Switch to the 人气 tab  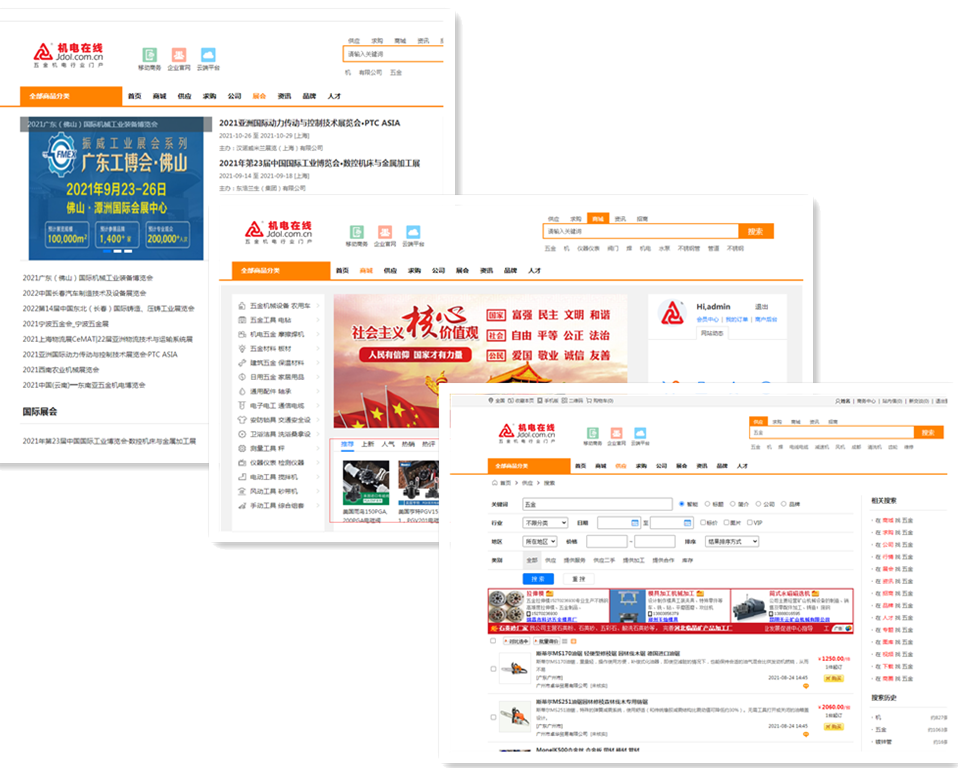coord(388,443)
